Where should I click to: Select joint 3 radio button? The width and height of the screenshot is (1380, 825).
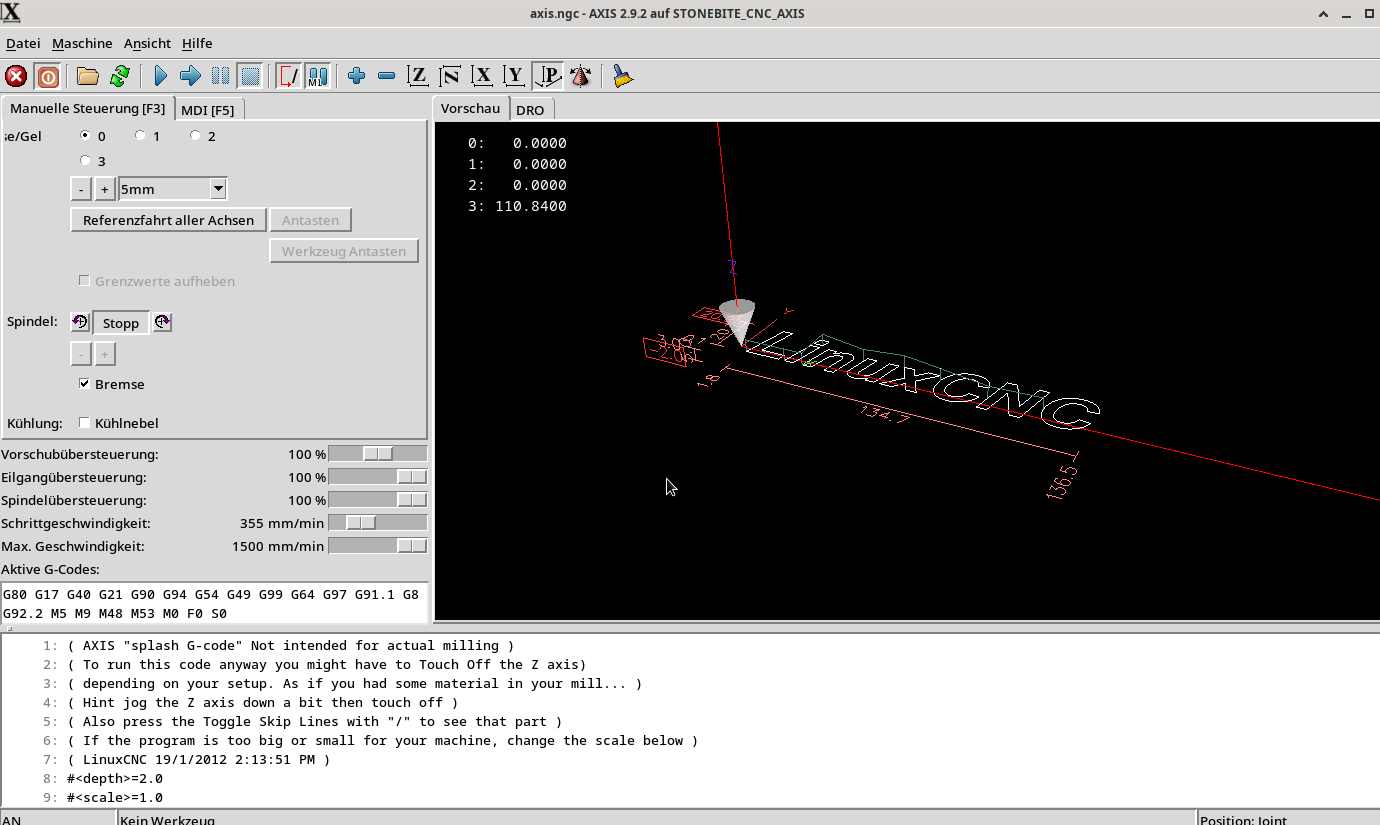pos(85,160)
